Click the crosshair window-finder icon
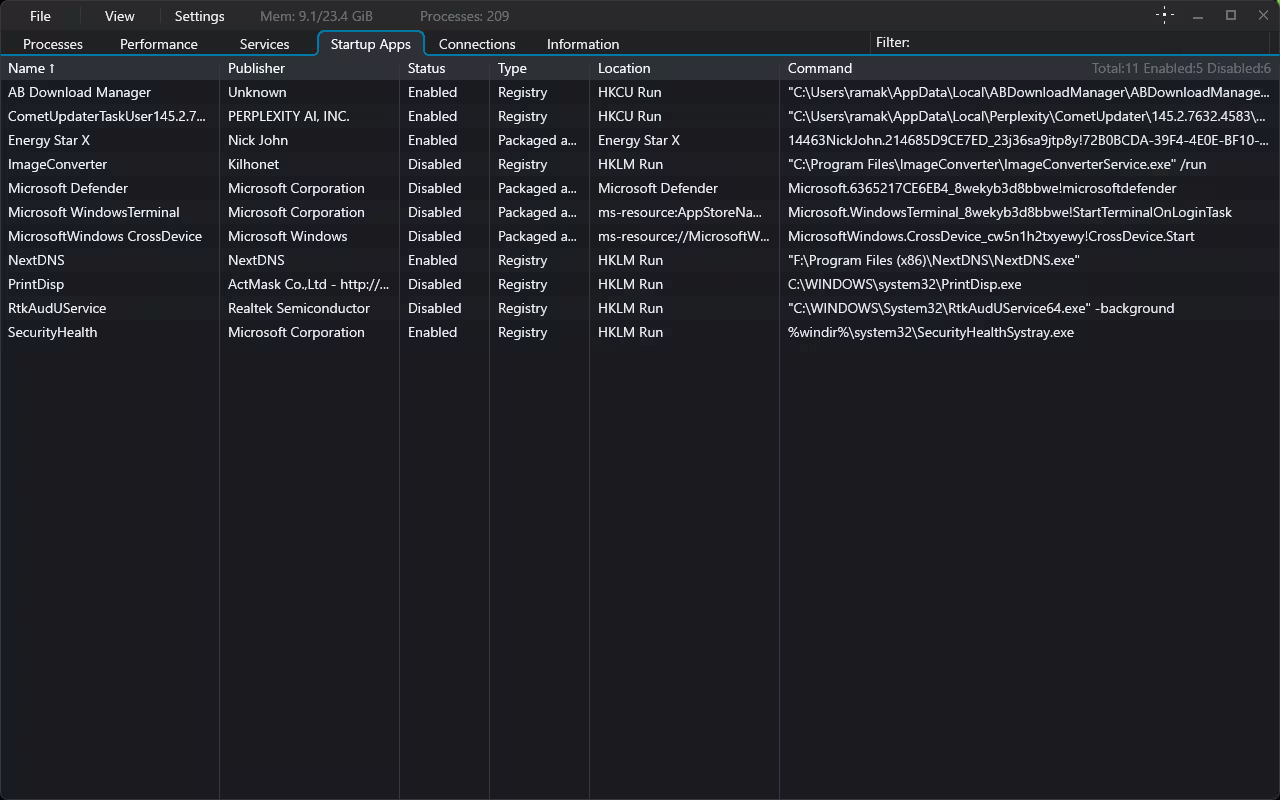Screen dimensions: 1280x800 [1165, 15]
